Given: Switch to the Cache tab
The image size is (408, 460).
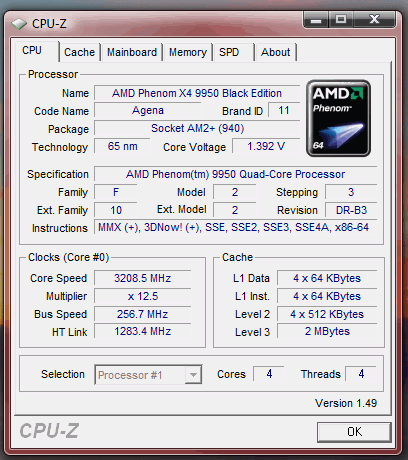Looking at the screenshot, I should click(79, 52).
